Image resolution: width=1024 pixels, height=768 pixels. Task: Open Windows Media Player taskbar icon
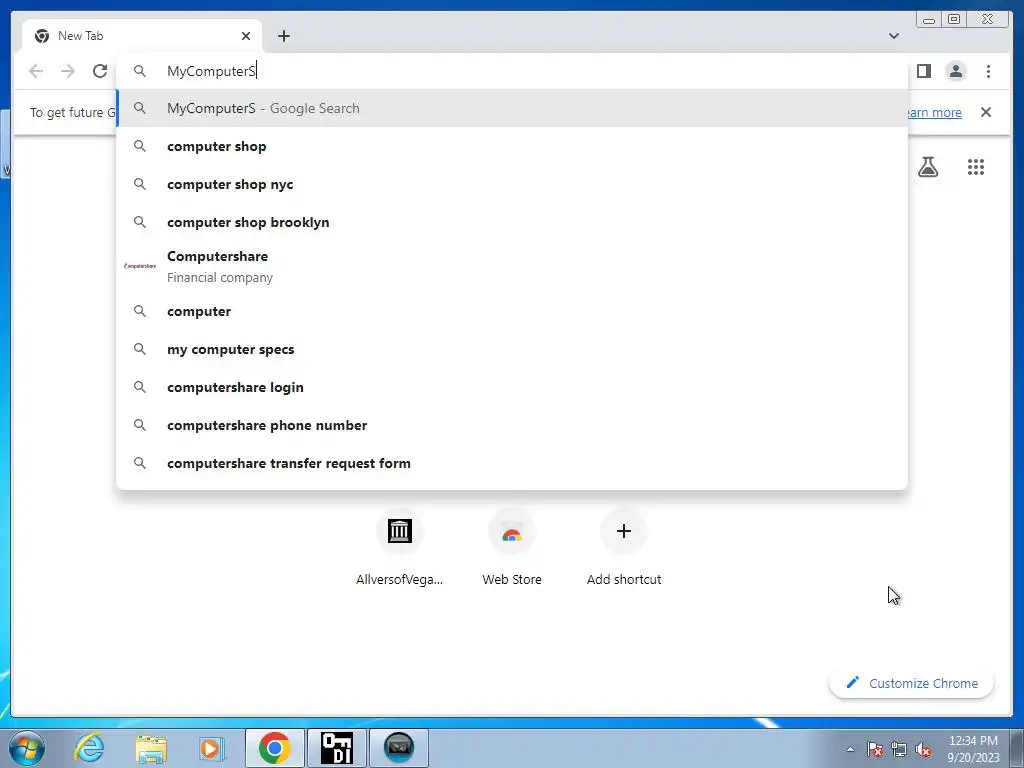[212, 748]
